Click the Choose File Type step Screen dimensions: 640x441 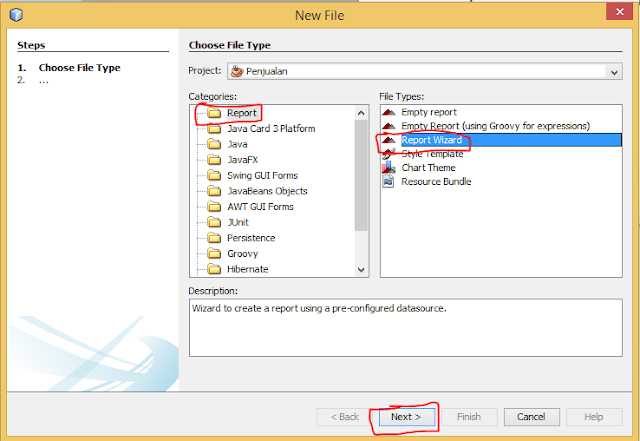coord(80,68)
